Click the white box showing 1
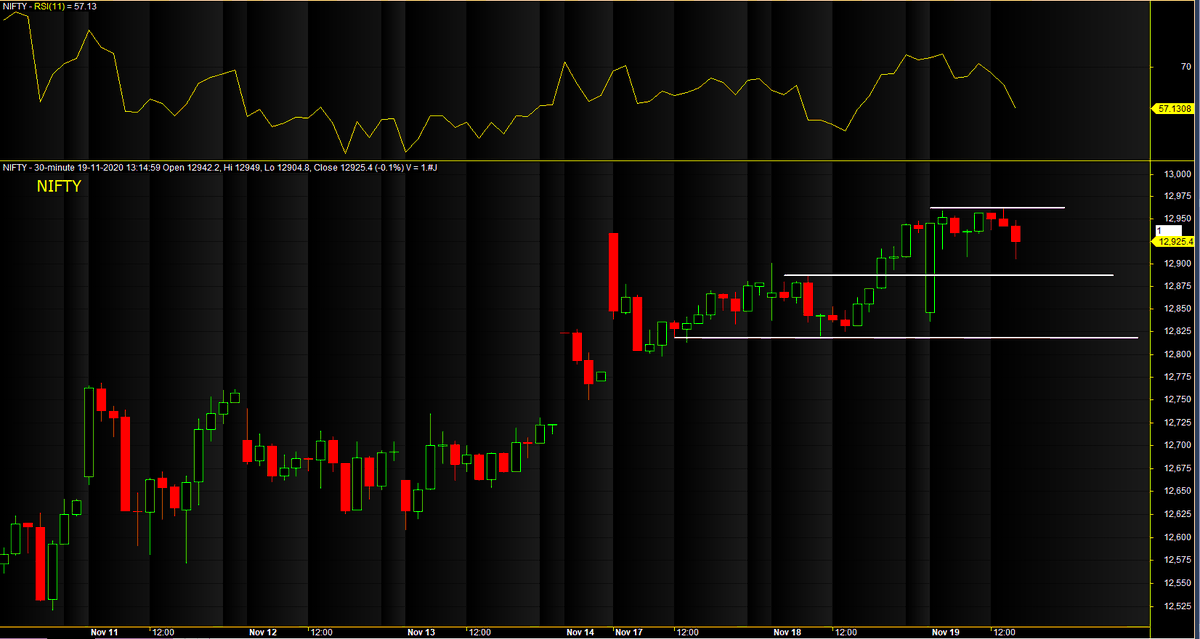Image resolution: width=1200 pixels, height=639 pixels. pos(1166,230)
